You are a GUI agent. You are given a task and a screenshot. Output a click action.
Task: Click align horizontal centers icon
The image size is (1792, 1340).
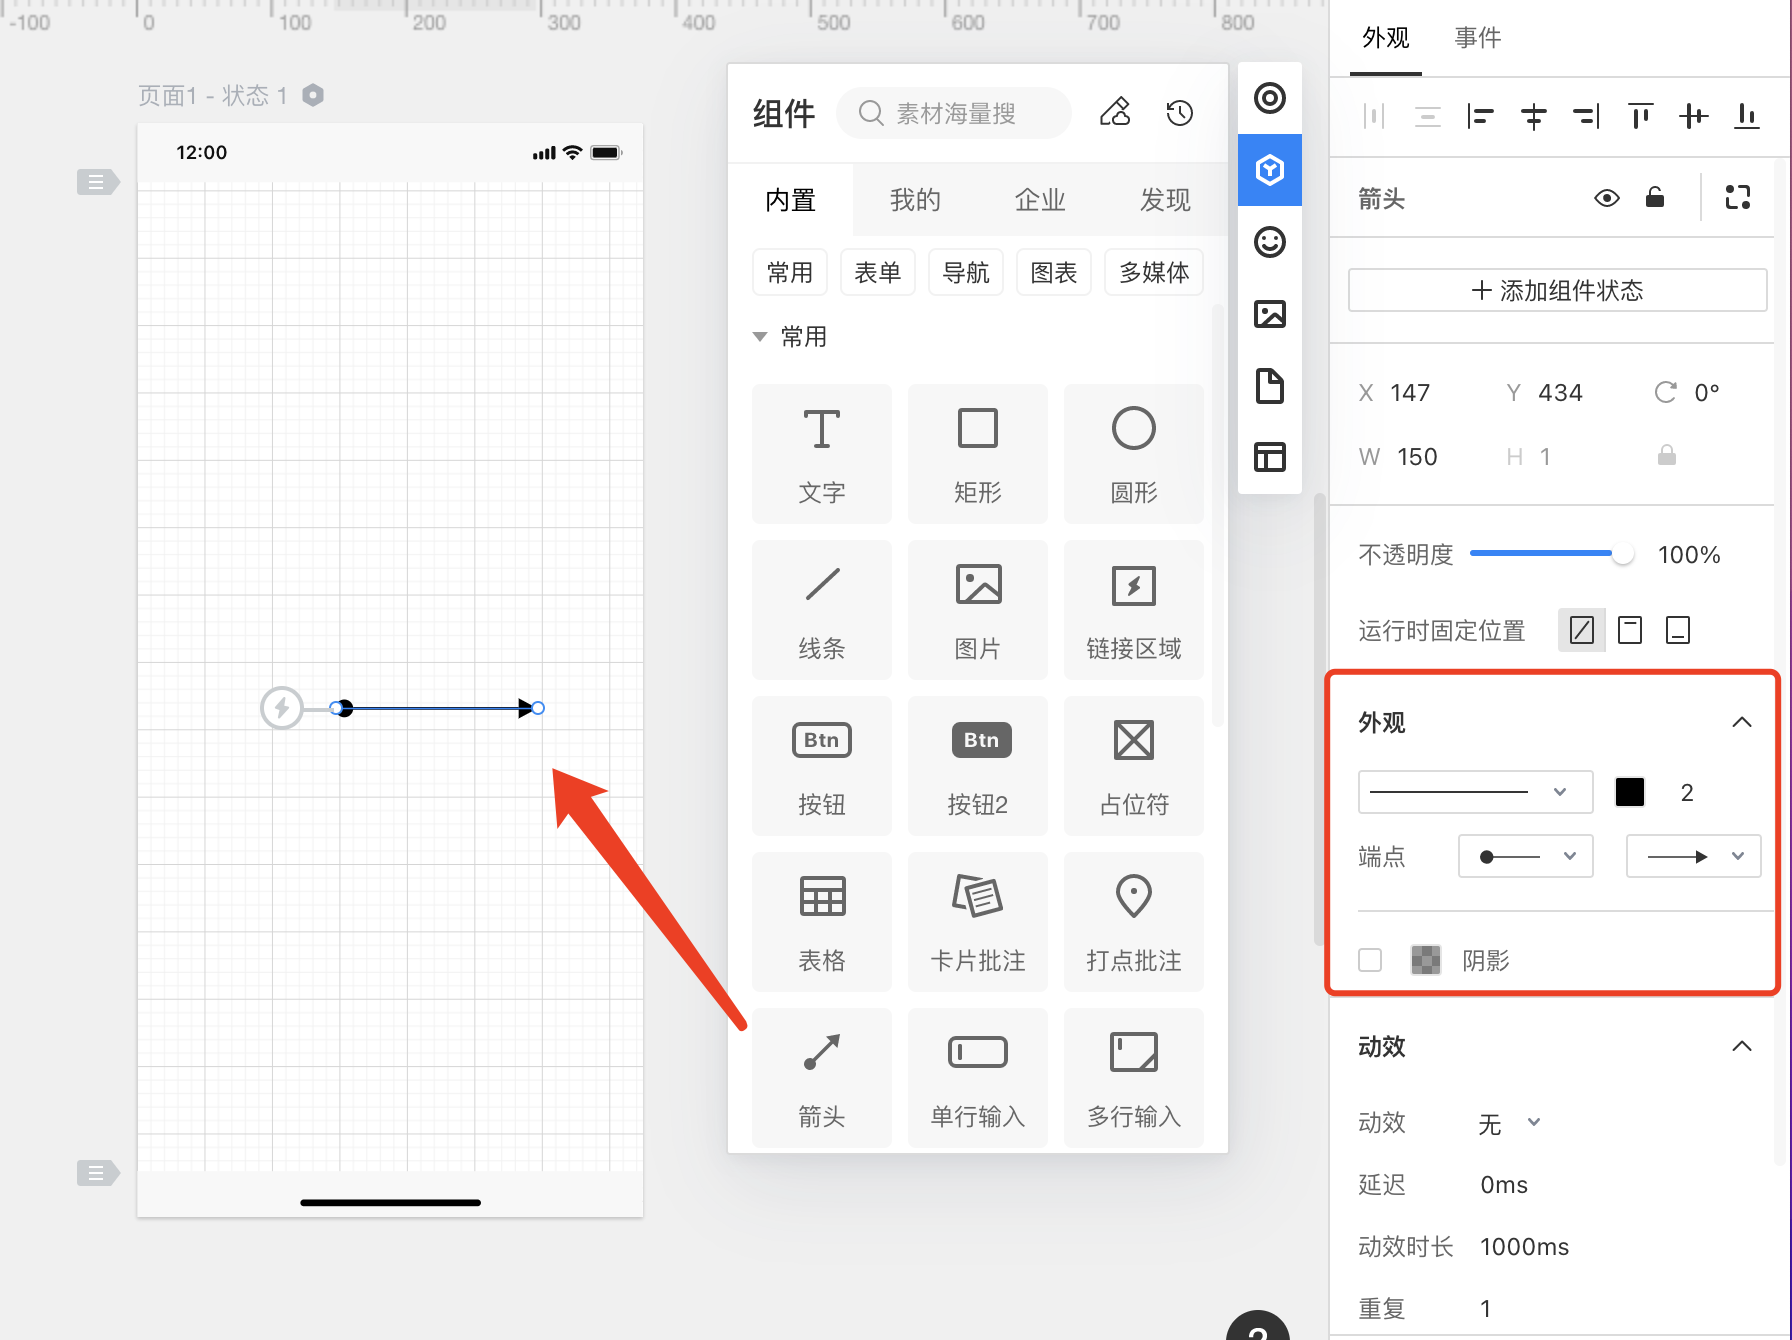coord(1534,117)
